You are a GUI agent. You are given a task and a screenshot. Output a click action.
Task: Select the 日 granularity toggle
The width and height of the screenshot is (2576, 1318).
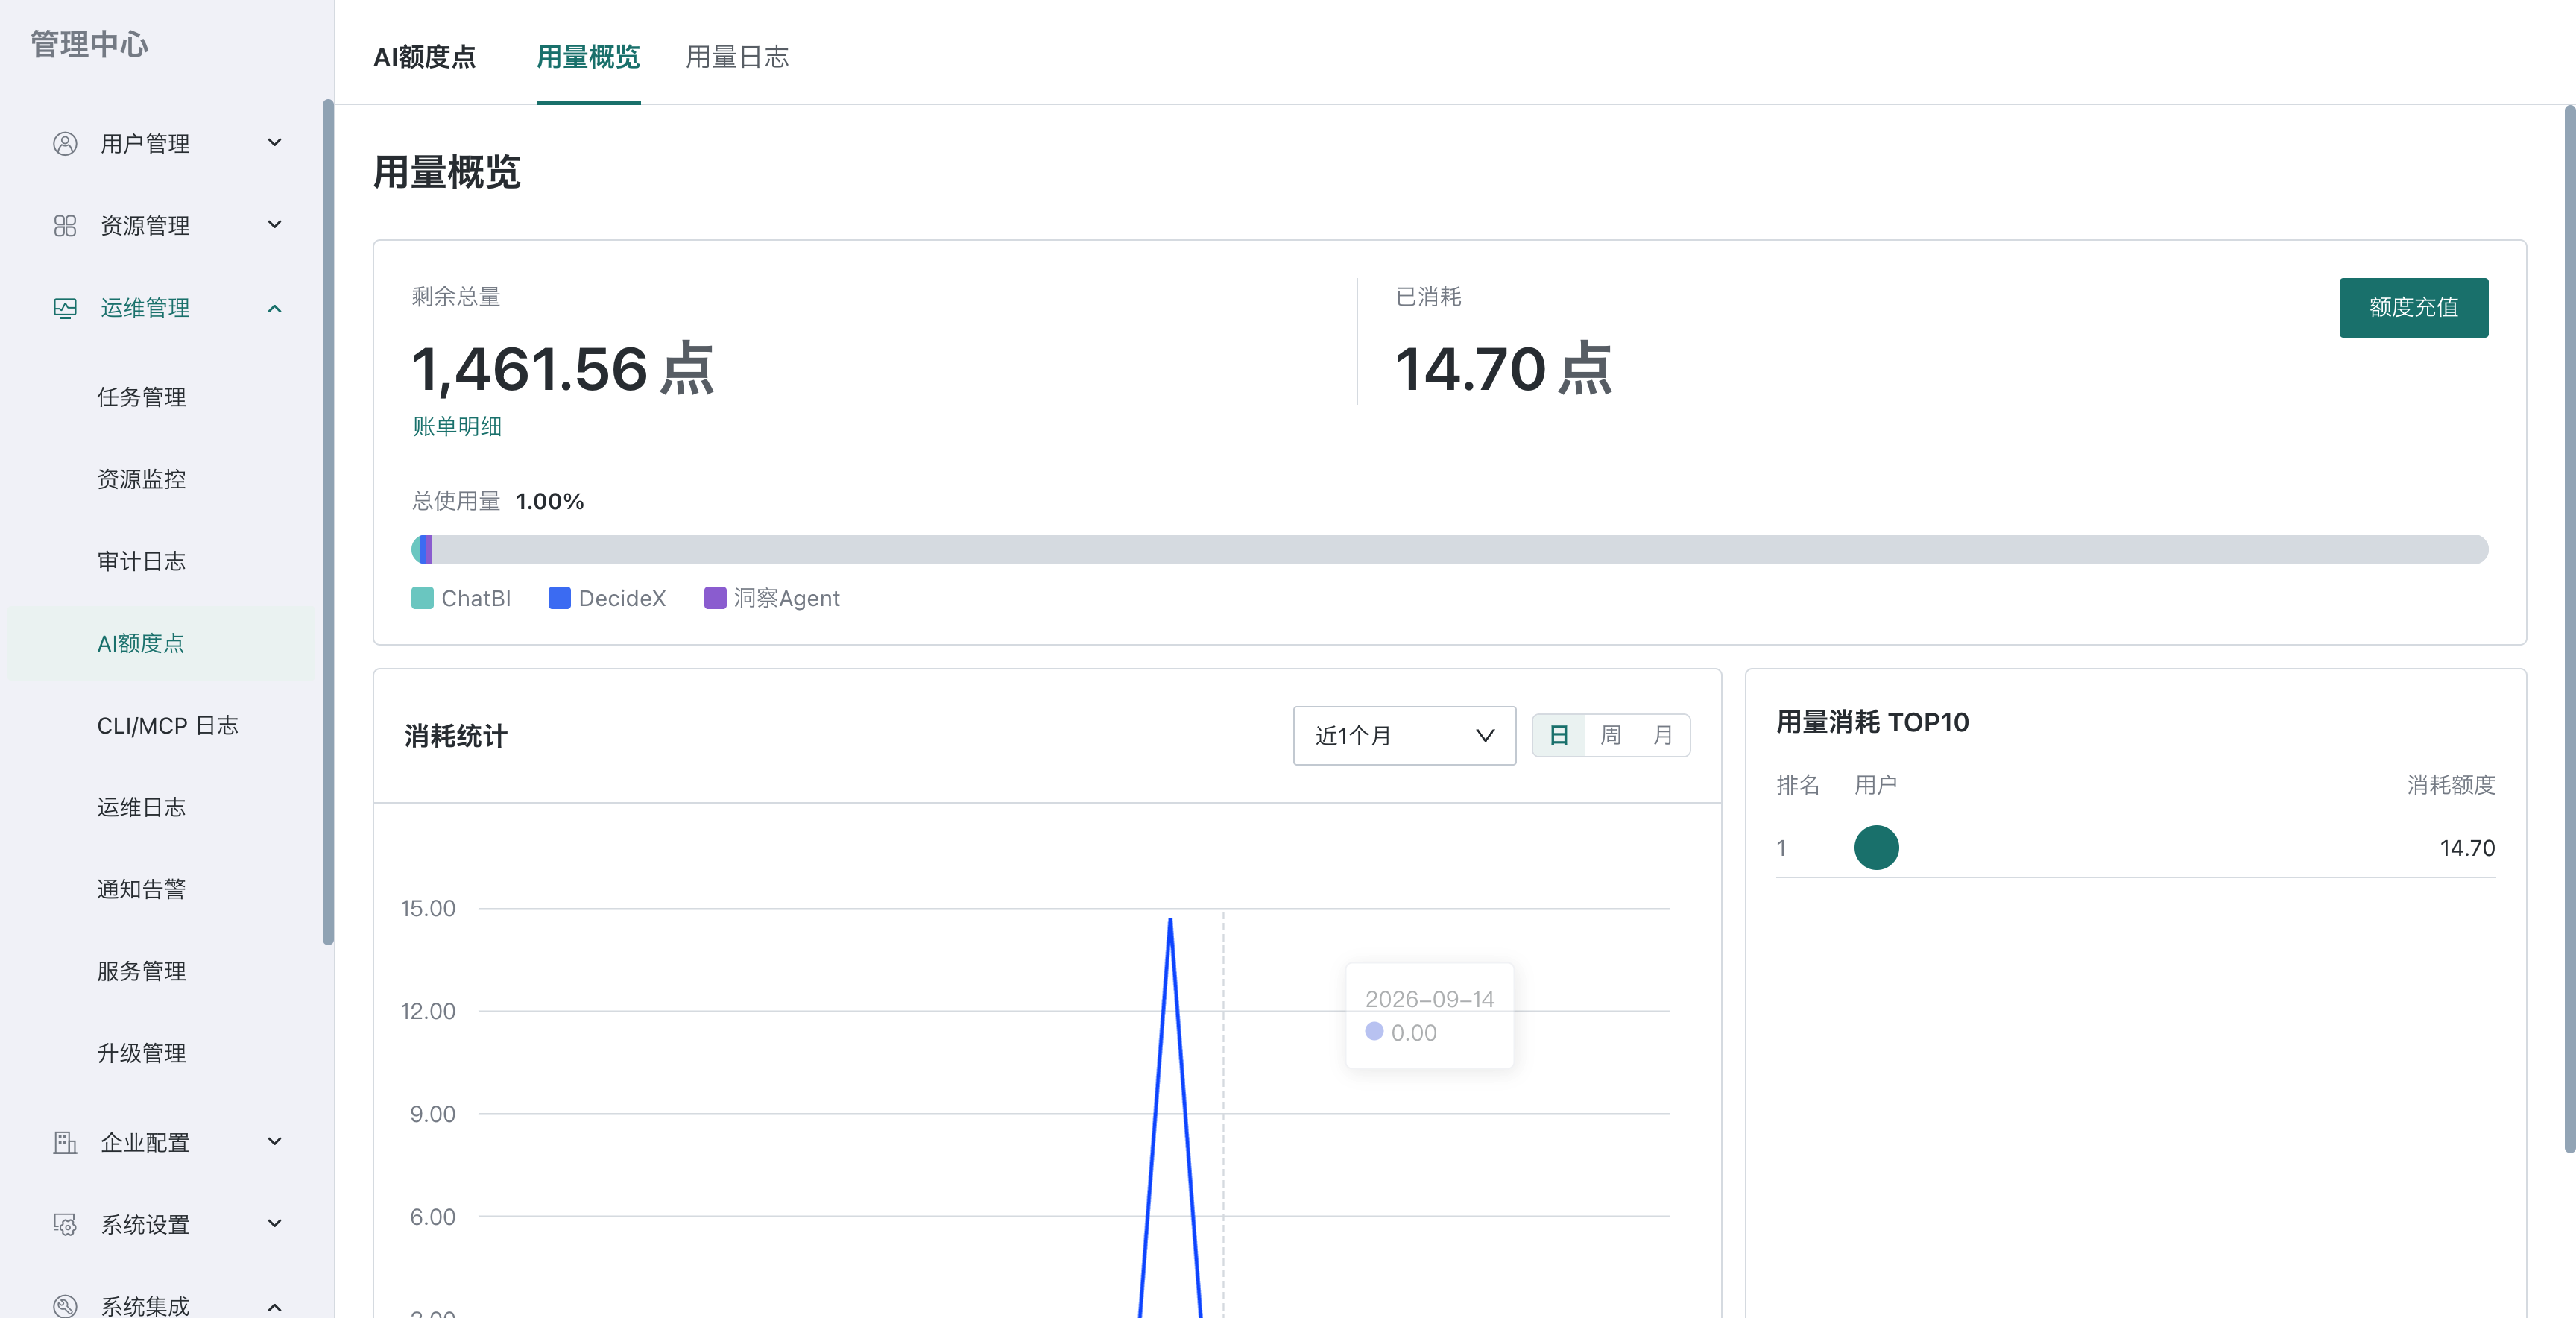(1558, 736)
